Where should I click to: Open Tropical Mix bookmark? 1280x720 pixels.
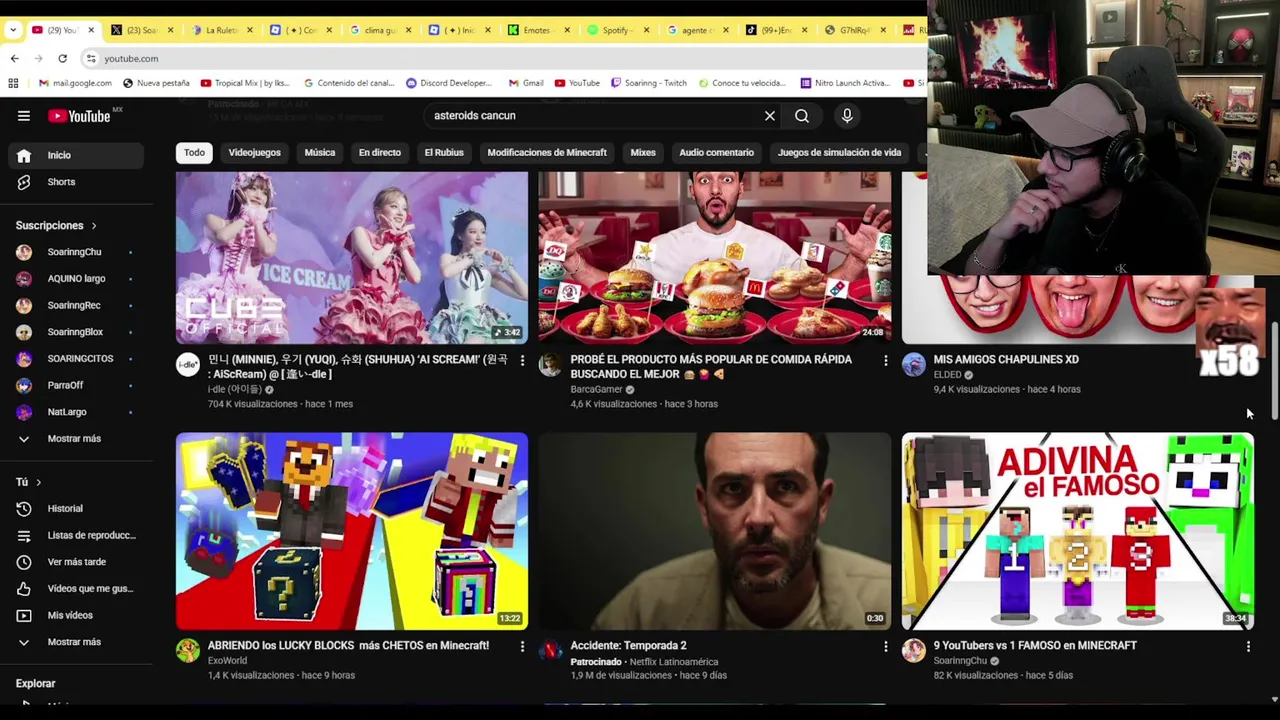[x=245, y=83]
